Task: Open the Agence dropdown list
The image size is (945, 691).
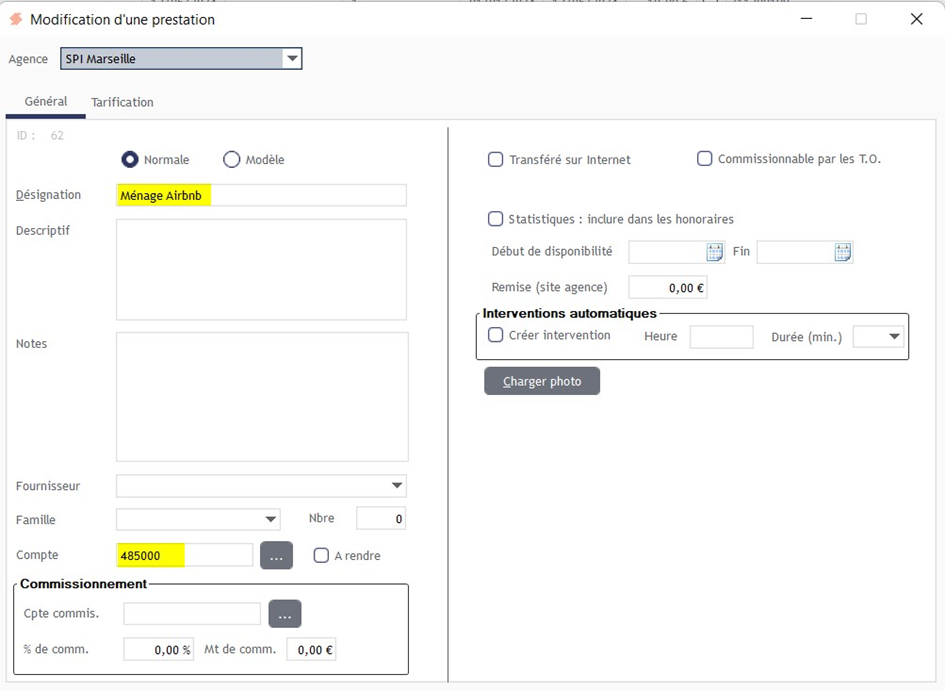Action: click(x=292, y=58)
